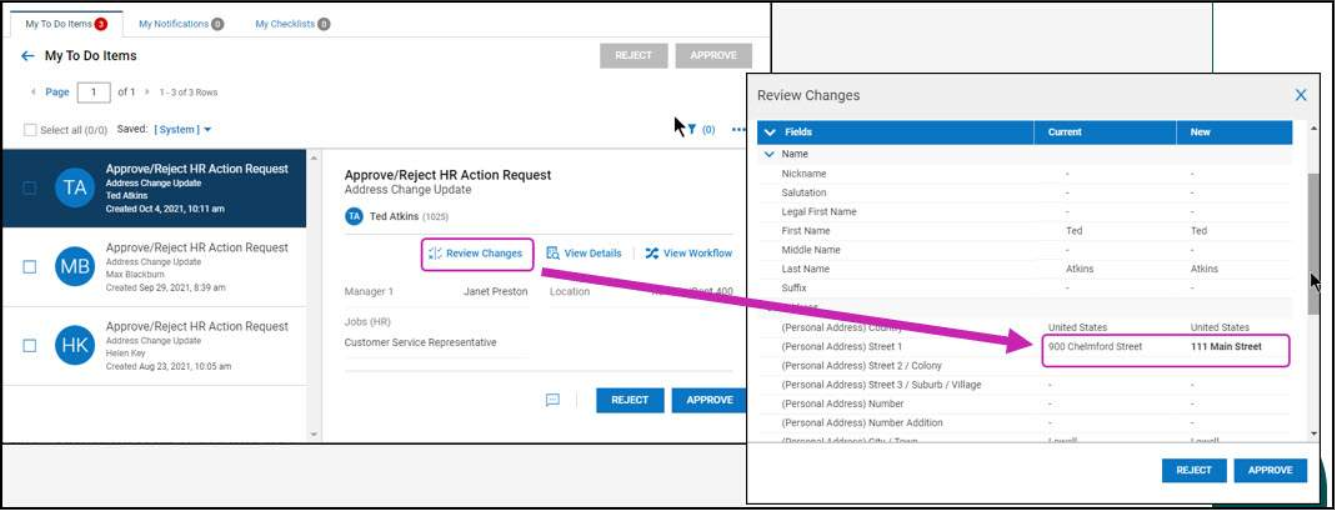Check the Max Blackburn request checkbox
The height and width of the screenshot is (510, 1335).
[x=30, y=267]
